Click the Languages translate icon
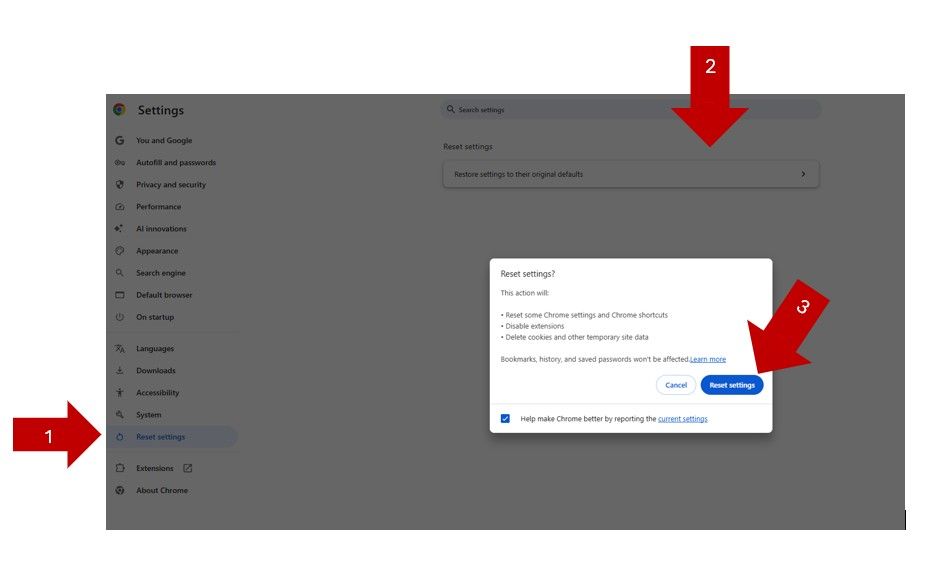This screenshot has width=946, height=585. [119, 349]
